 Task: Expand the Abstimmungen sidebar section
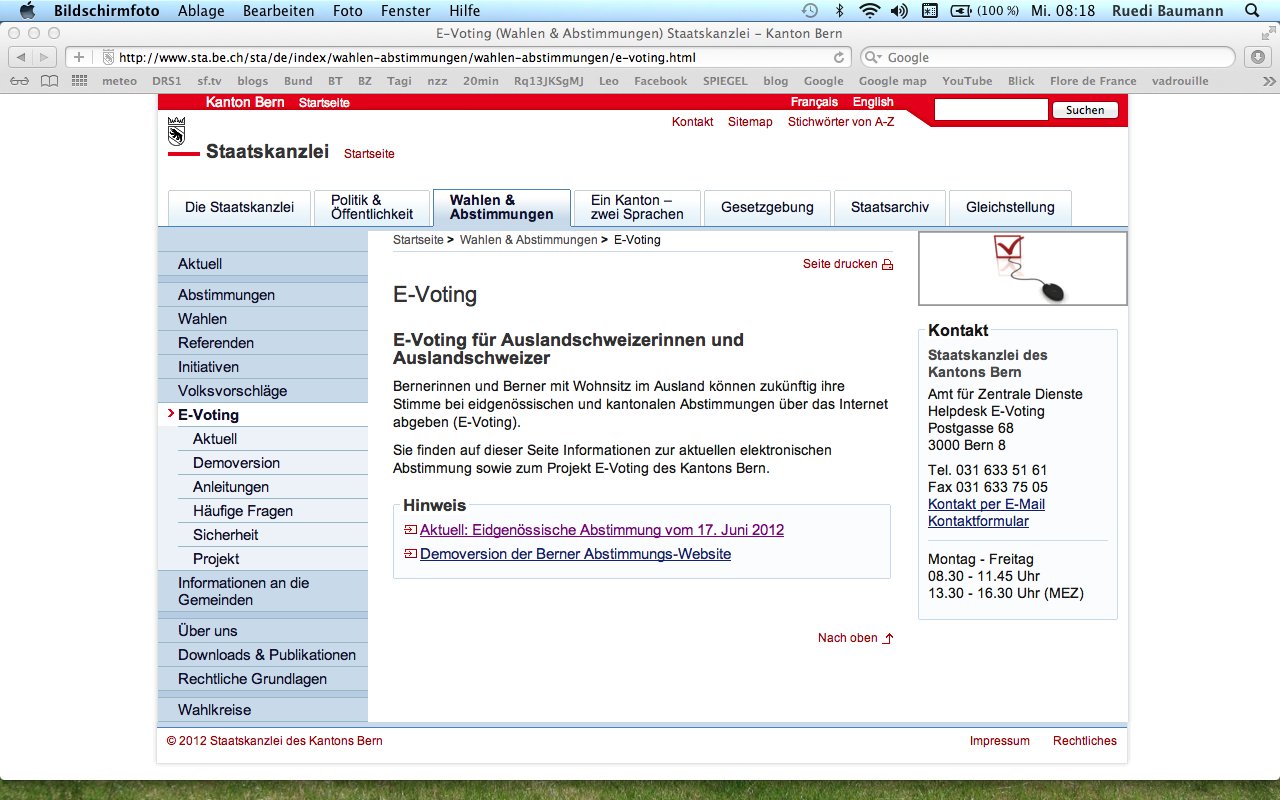point(226,295)
